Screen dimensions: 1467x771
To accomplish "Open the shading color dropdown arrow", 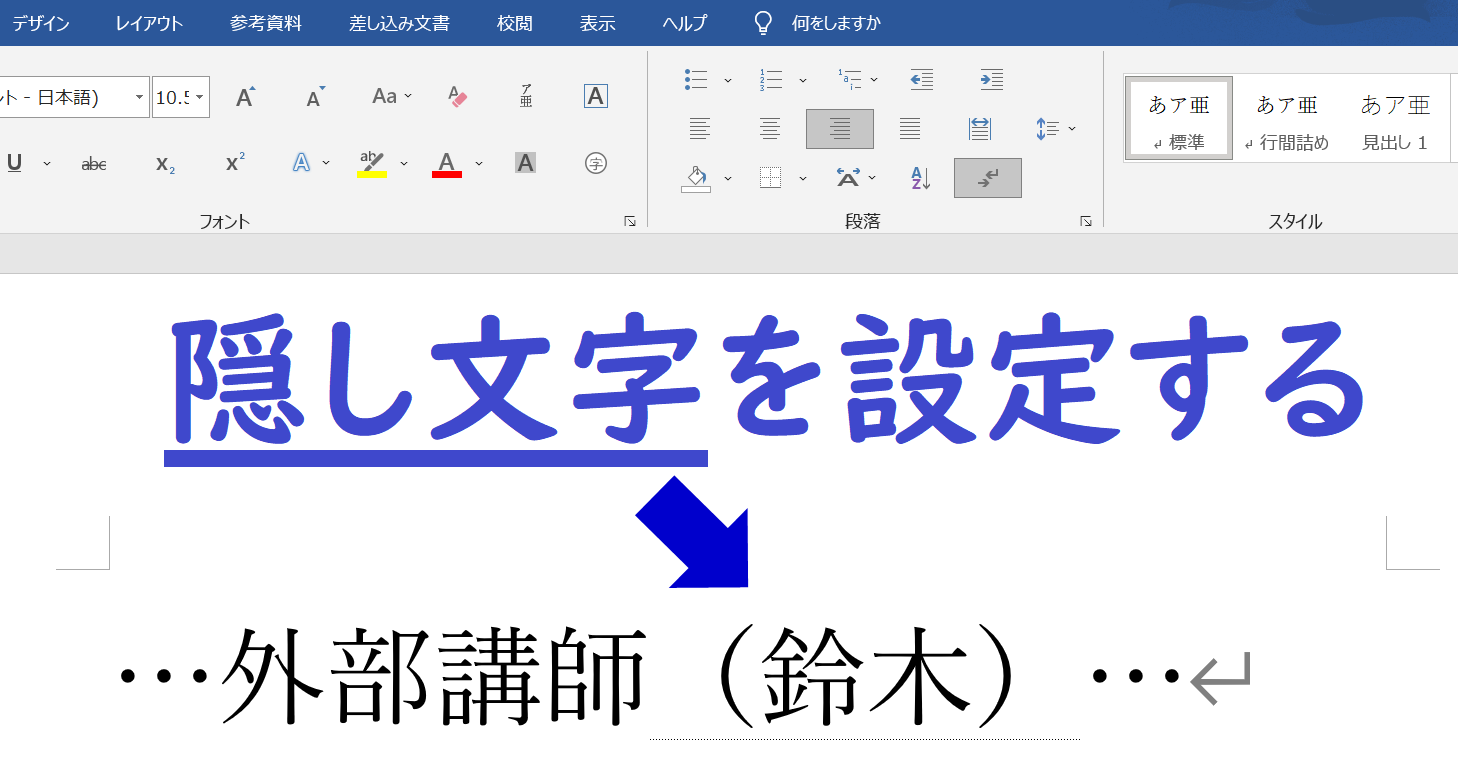I will pyautogui.click(x=728, y=178).
